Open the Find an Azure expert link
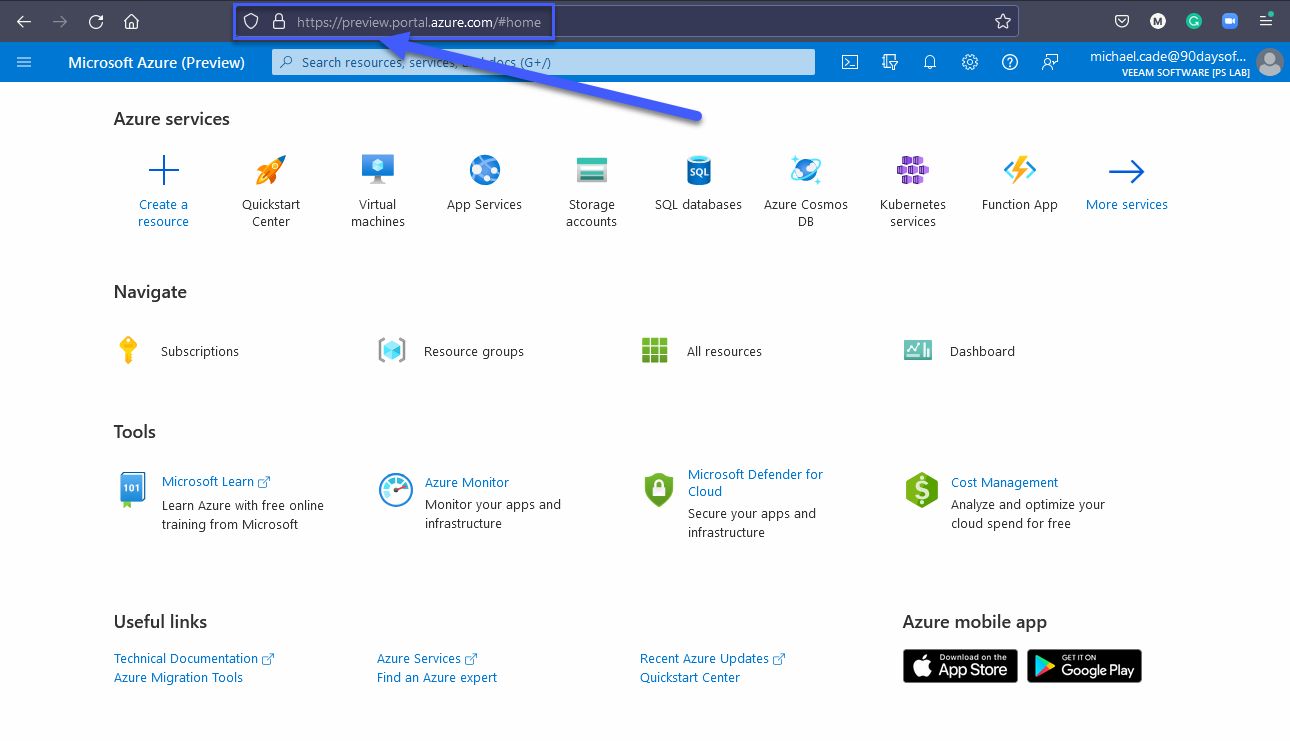 (436, 677)
